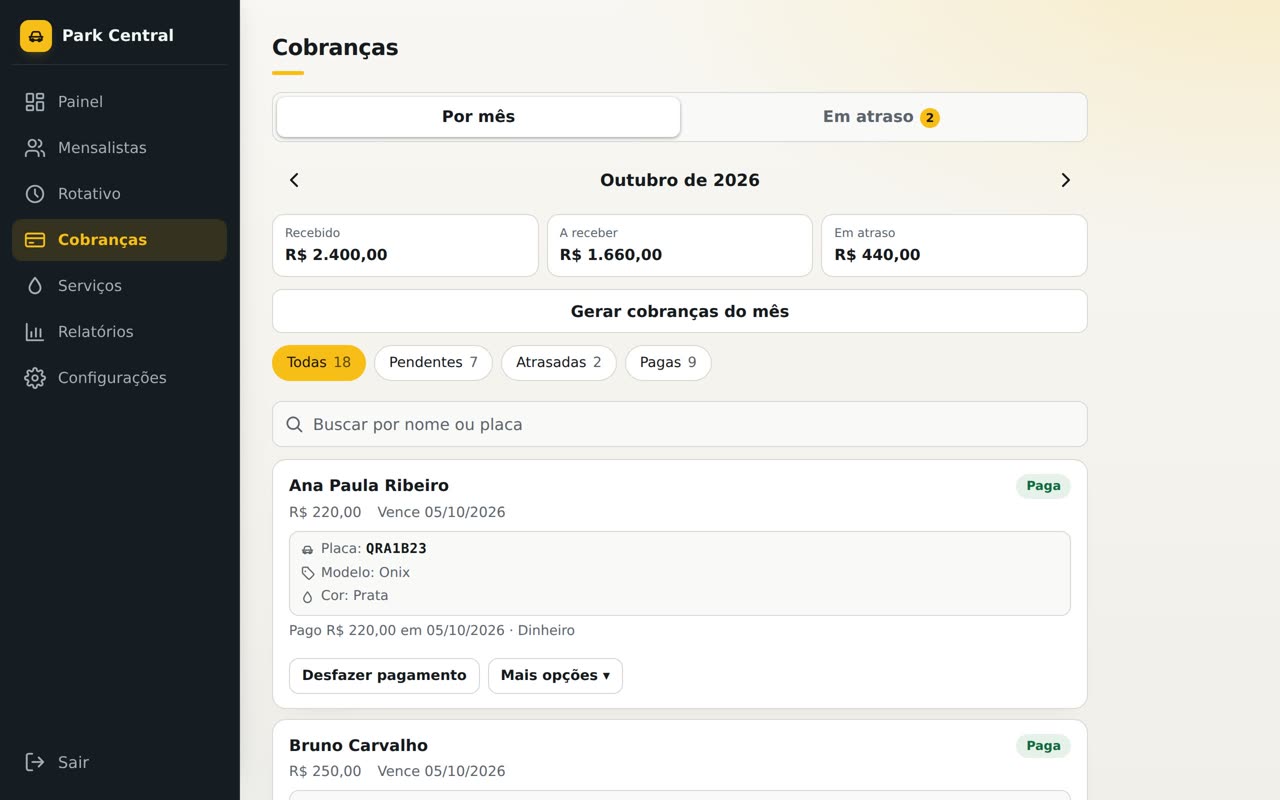Click the Sair label in the sidebar
The height and width of the screenshot is (800, 1280).
tap(73, 762)
